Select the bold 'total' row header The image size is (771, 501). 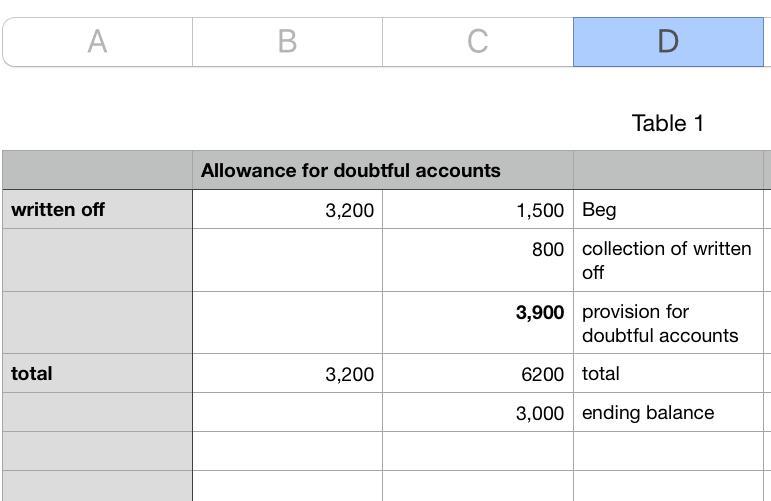pos(97,373)
